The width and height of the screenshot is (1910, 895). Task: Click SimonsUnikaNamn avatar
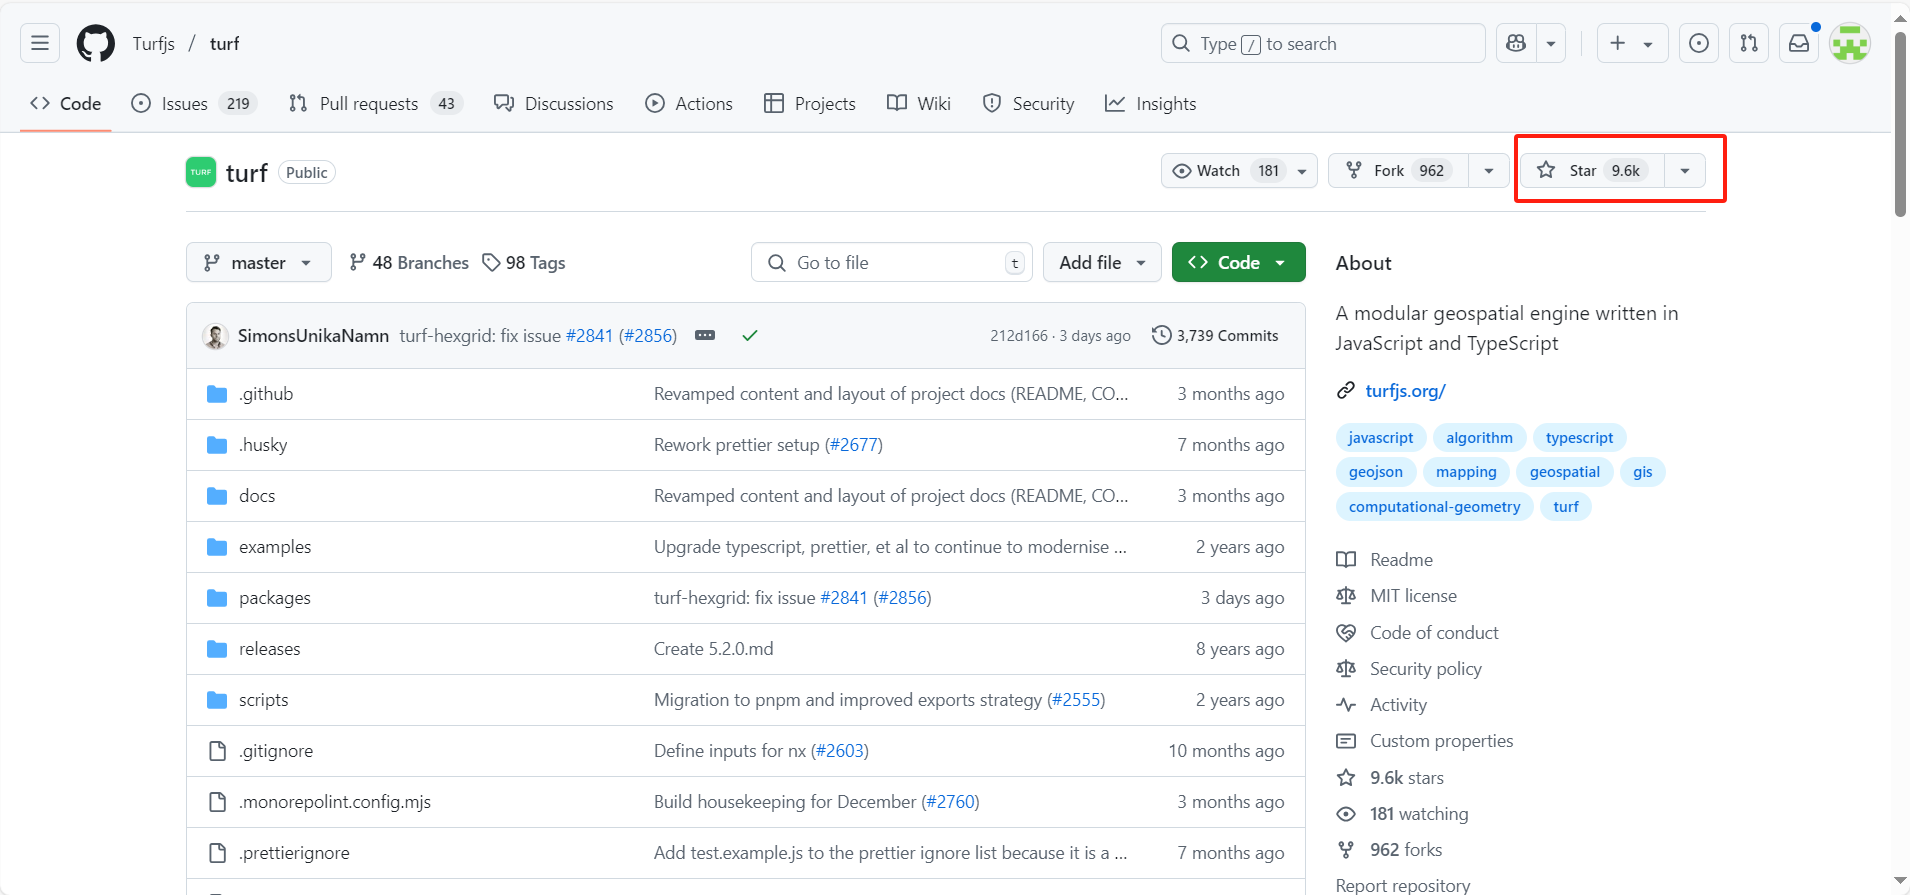215,336
